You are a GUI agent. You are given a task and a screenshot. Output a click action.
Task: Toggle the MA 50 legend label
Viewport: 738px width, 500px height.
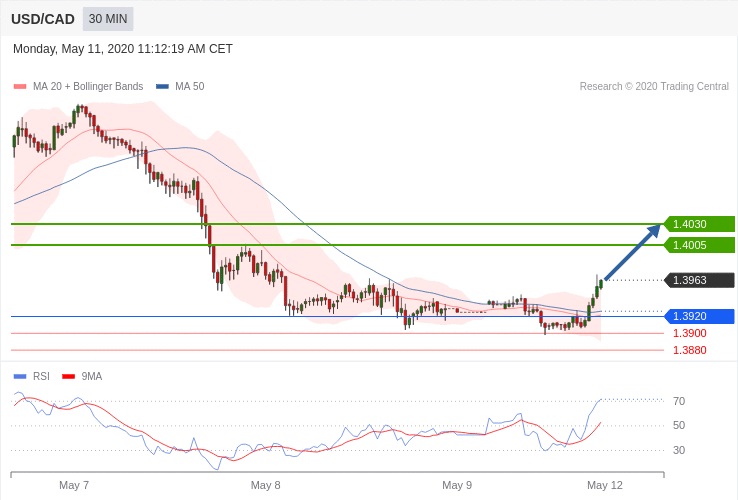189,87
